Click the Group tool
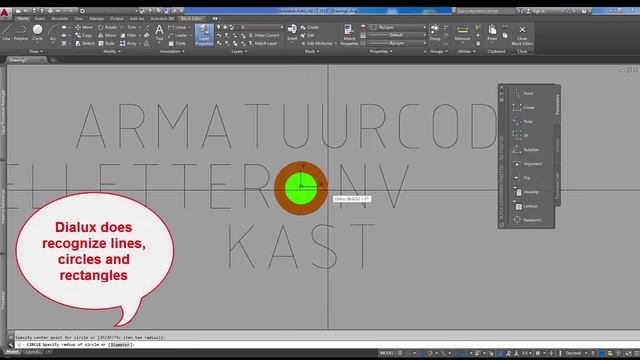640x360 pixels. point(435,32)
